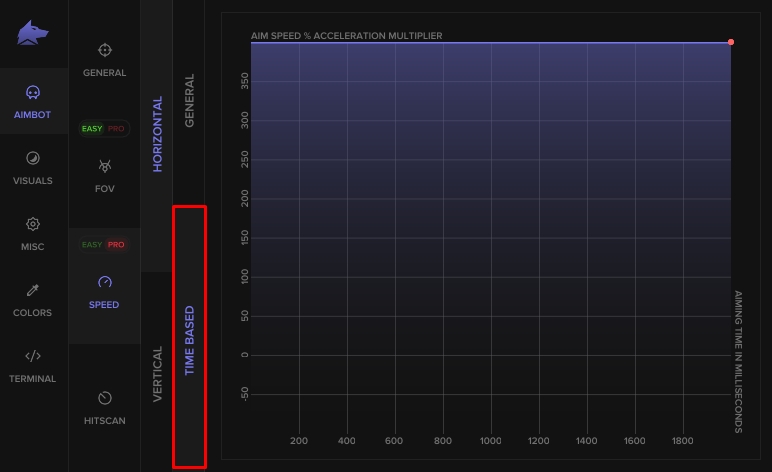Select the FOV category icon
This screenshot has width=772, height=472.
pyautogui.click(x=104, y=165)
